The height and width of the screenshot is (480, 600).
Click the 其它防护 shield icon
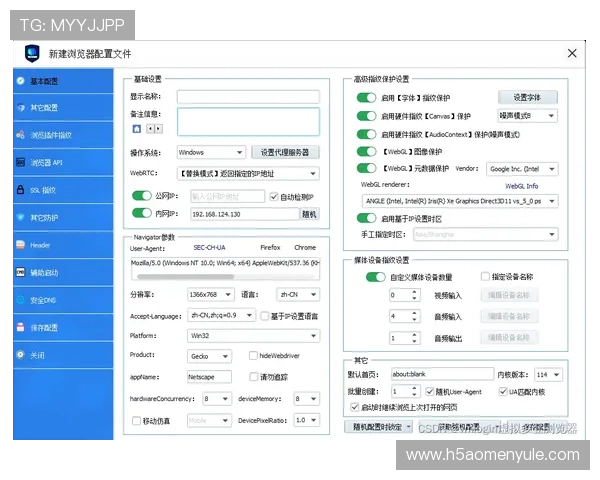click(20, 217)
